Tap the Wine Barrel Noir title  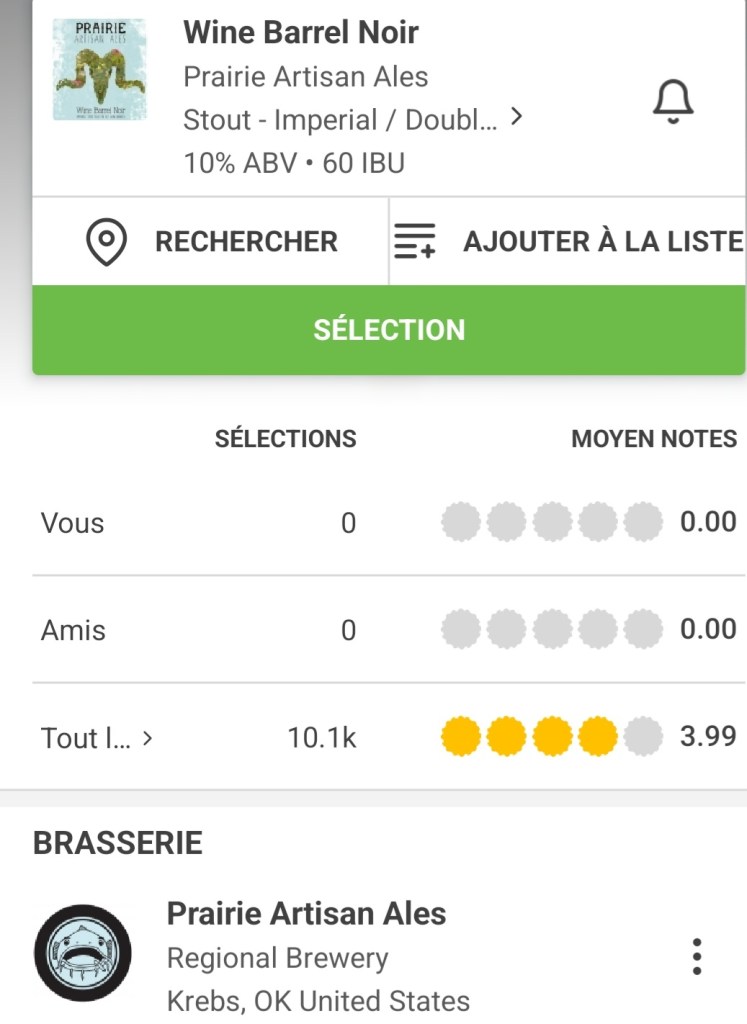tap(300, 32)
